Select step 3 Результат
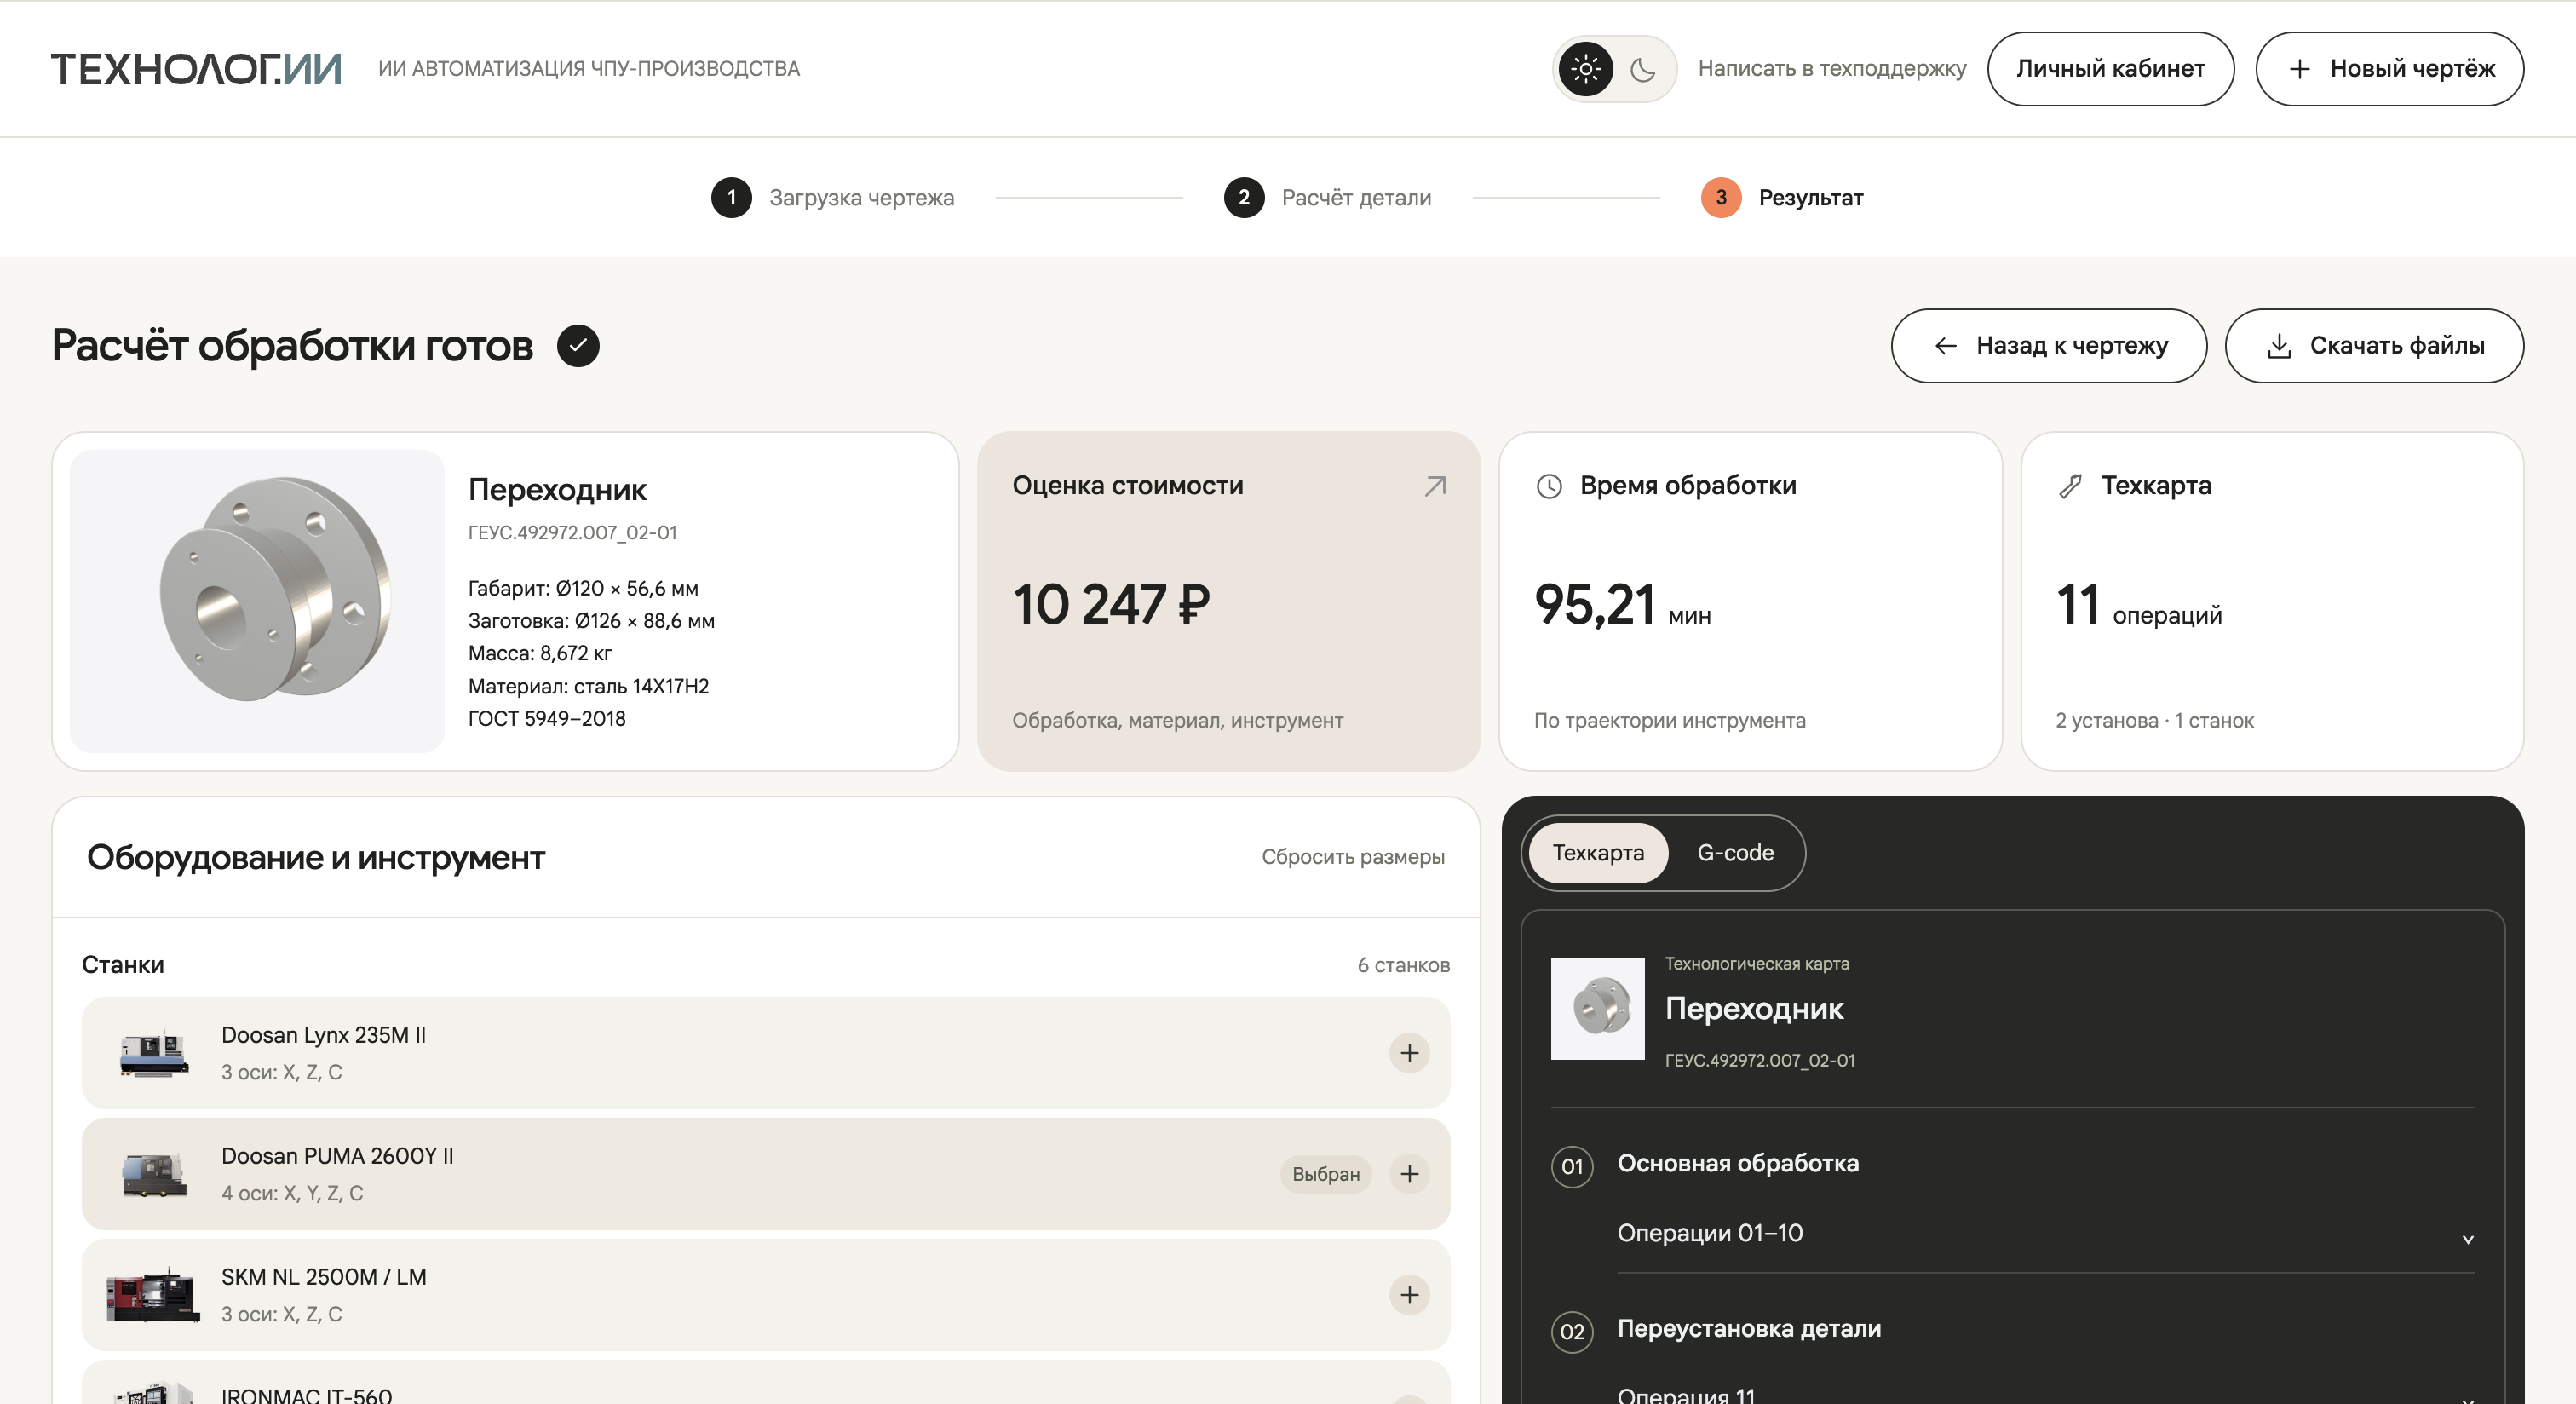Image resolution: width=2576 pixels, height=1404 pixels. pos(1782,197)
